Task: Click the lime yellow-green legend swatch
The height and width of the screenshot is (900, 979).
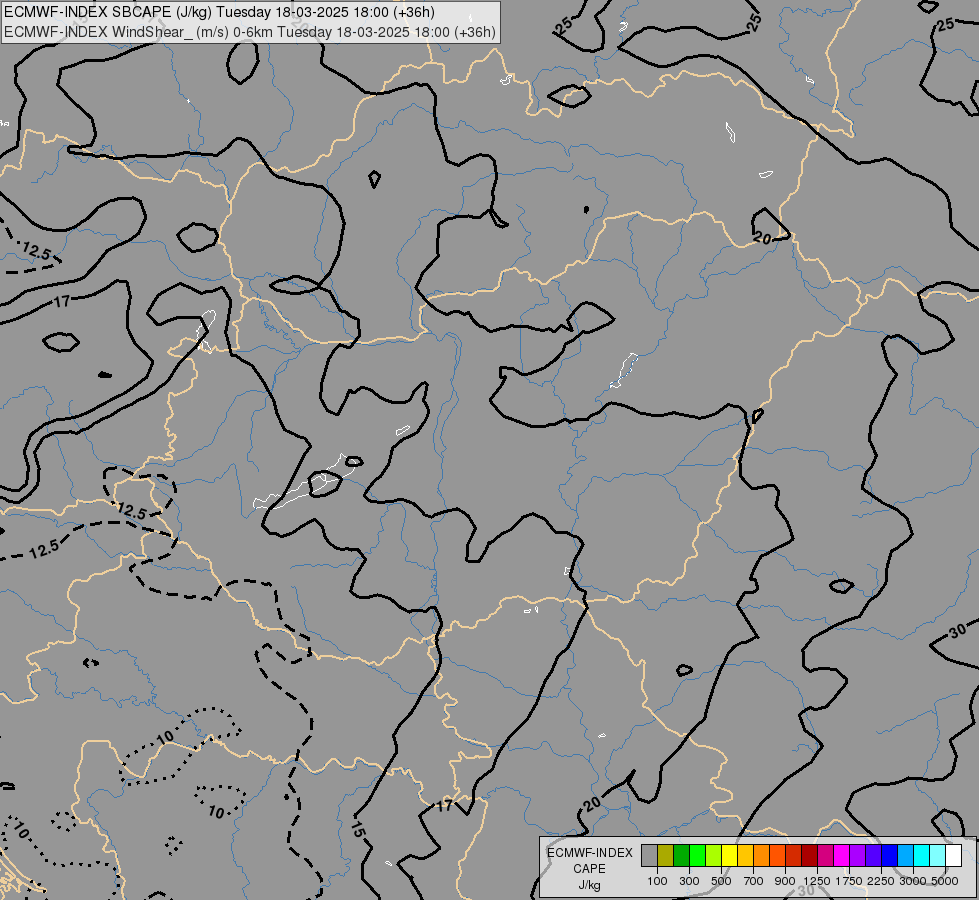Action: [x=714, y=856]
